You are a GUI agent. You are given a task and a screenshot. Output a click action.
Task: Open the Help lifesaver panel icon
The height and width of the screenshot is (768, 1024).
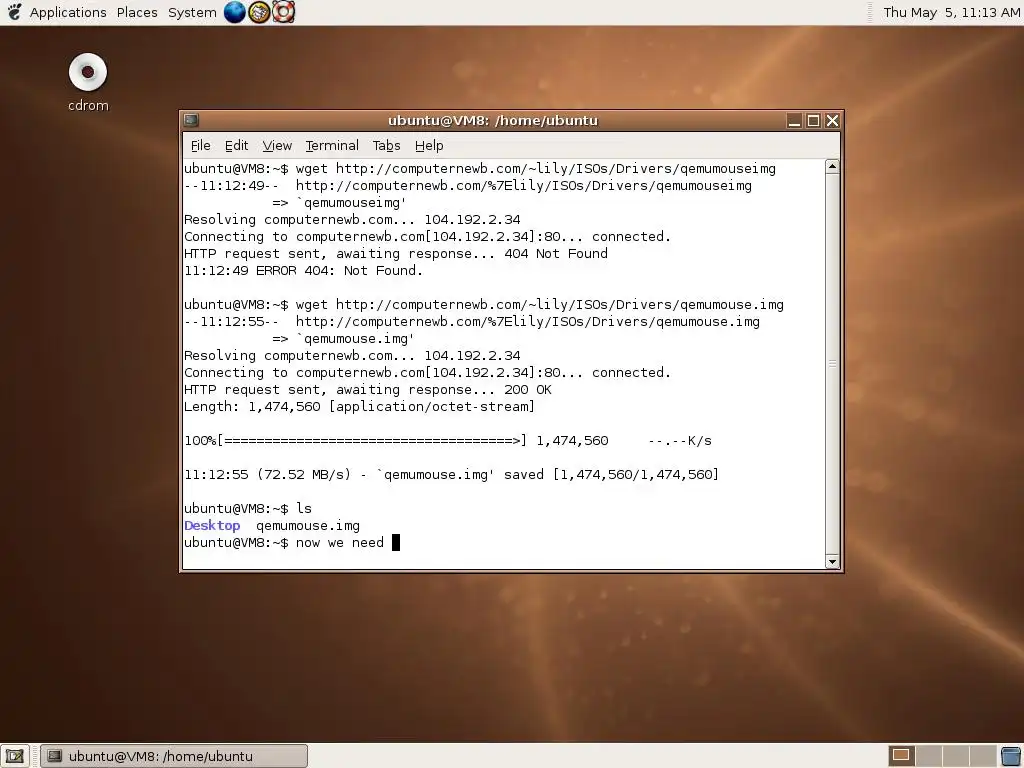point(283,12)
